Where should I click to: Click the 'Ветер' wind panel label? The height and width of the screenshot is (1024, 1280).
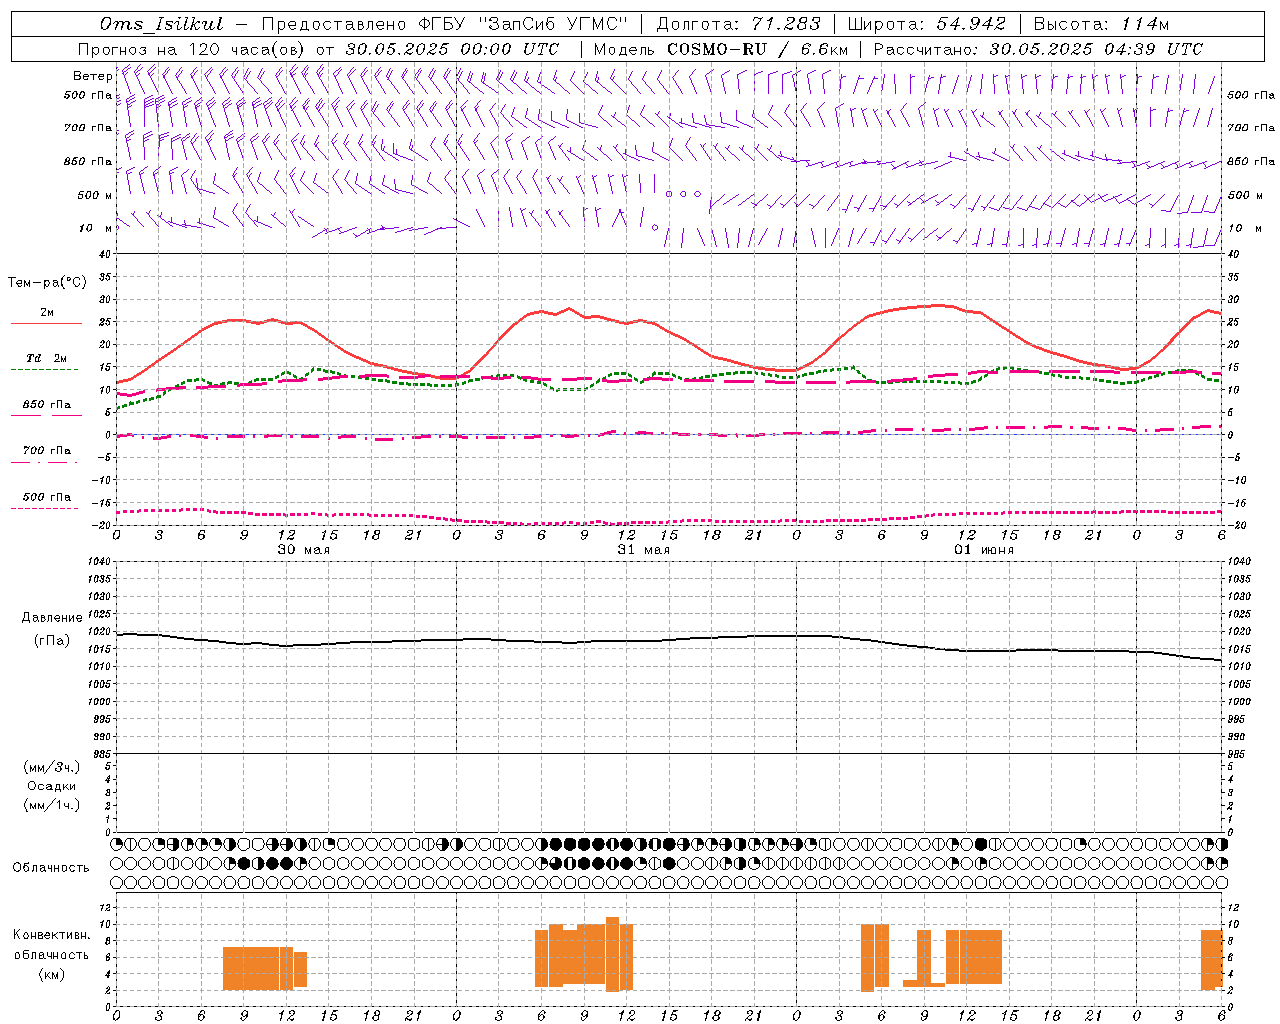(x=92, y=76)
